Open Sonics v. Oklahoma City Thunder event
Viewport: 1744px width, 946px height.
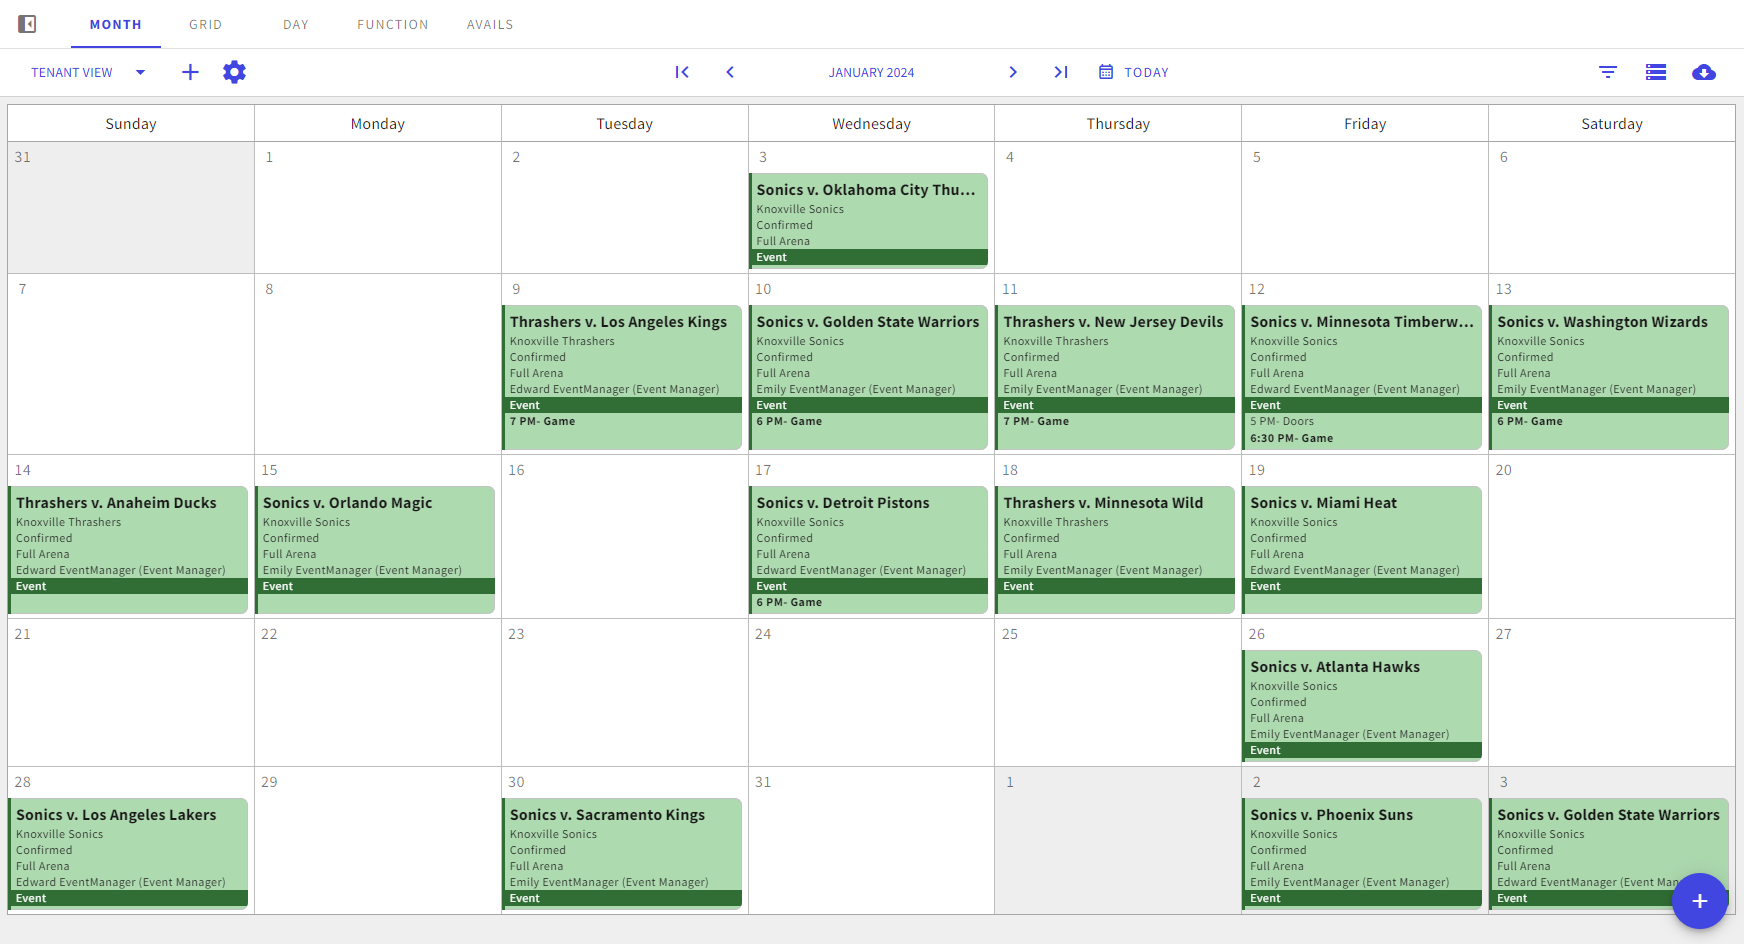click(868, 220)
